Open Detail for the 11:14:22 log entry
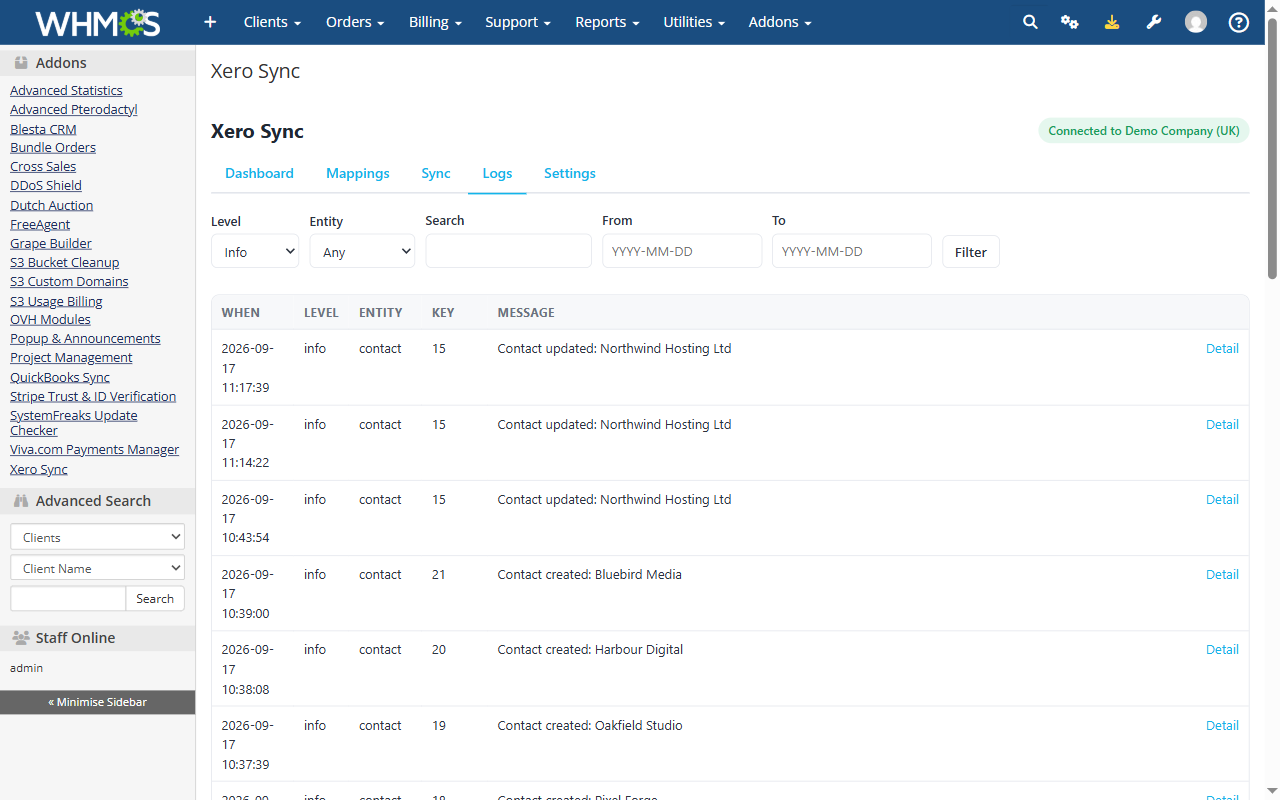Screen dimensions: 1280x800 tap(1222, 424)
